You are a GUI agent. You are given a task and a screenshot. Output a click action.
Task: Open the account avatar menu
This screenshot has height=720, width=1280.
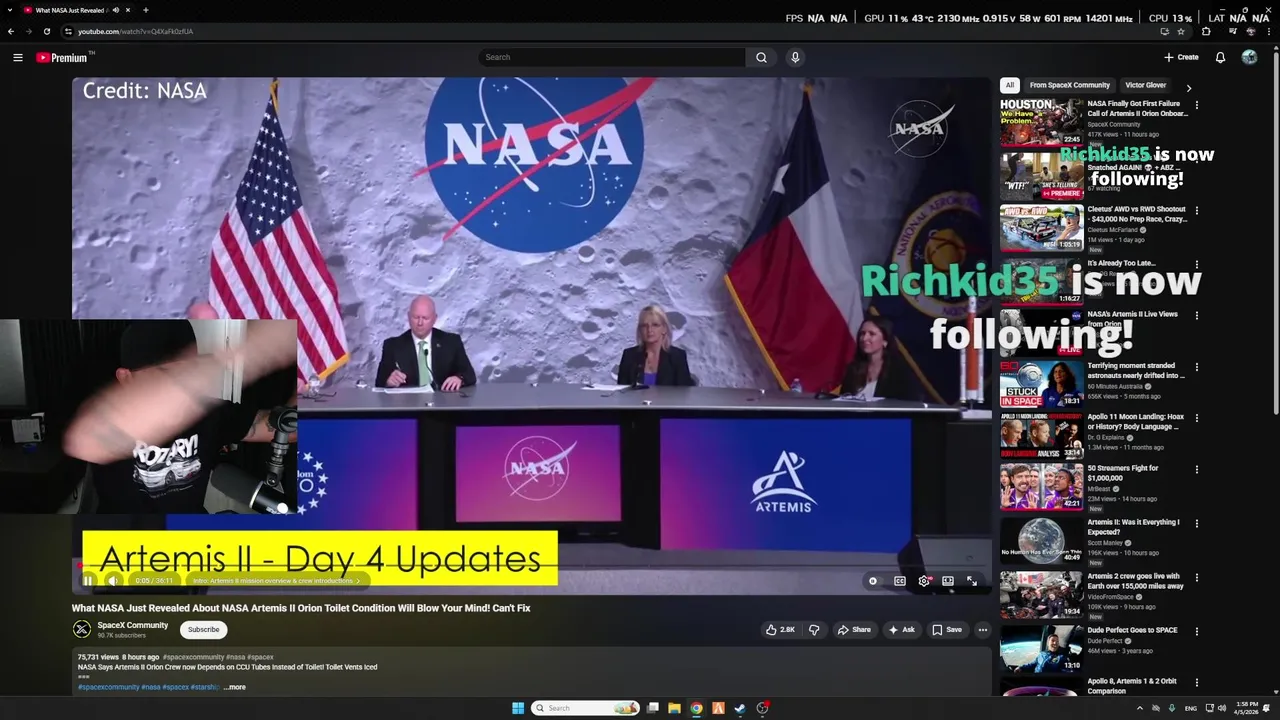click(x=1249, y=57)
